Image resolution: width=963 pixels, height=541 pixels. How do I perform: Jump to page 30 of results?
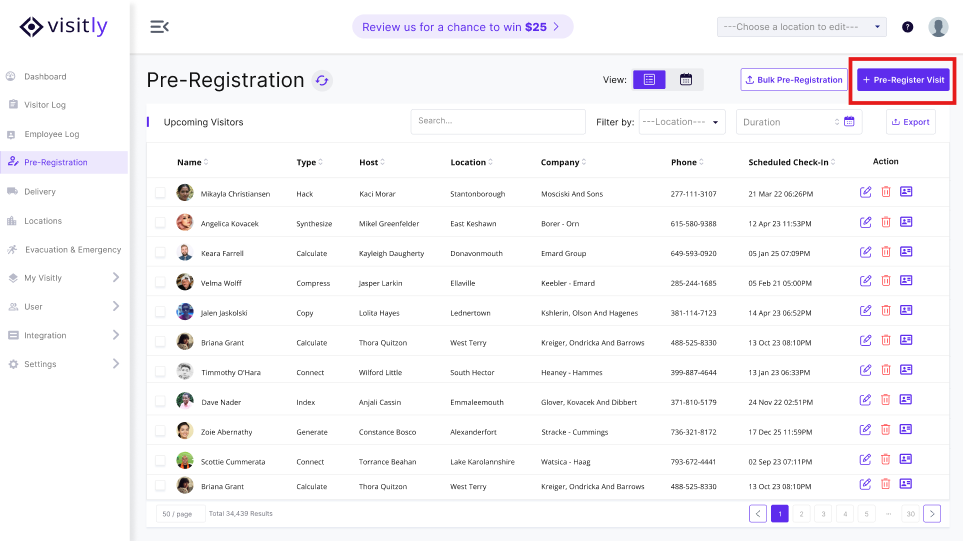point(910,514)
